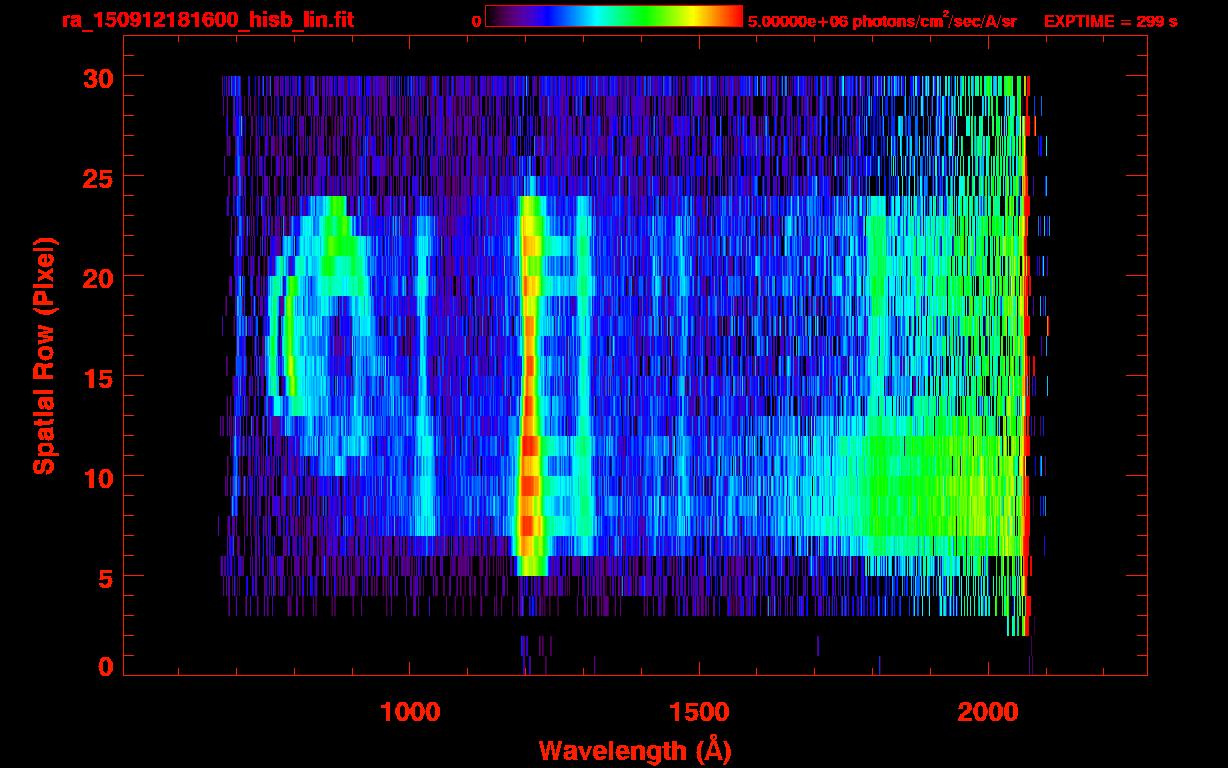The image size is (1228, 768).
Task: Click the 2000 wavelength tick label
Action: (x=988, y=712)
